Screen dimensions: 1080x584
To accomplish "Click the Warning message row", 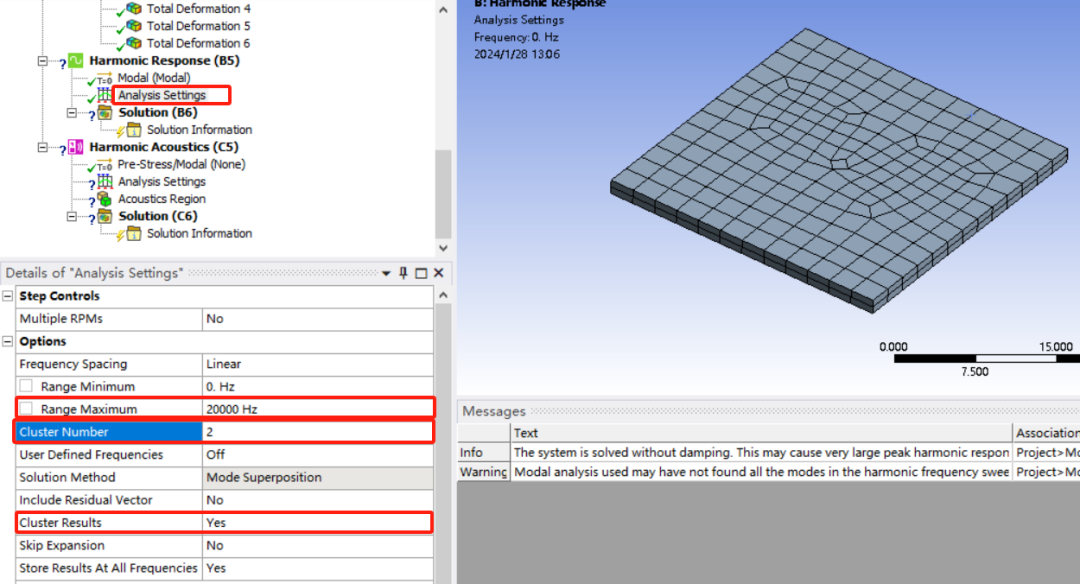I will [769, 472].
